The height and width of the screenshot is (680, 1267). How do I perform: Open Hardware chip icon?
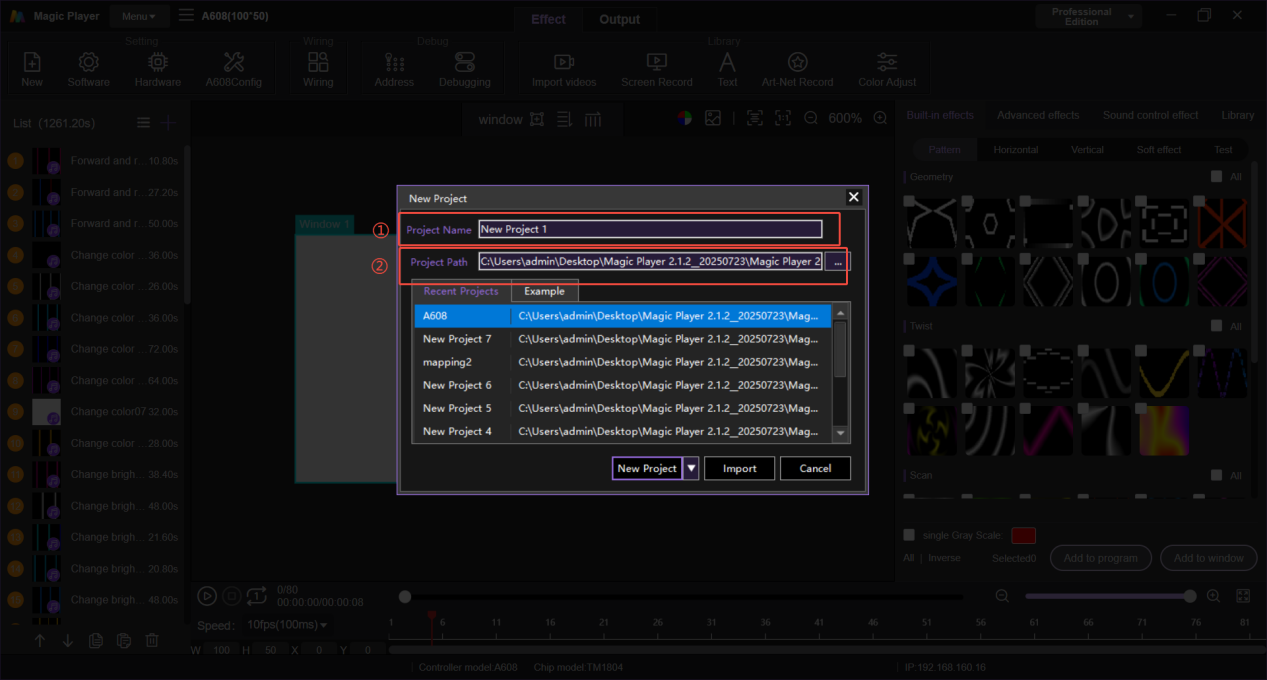[158, 62]
